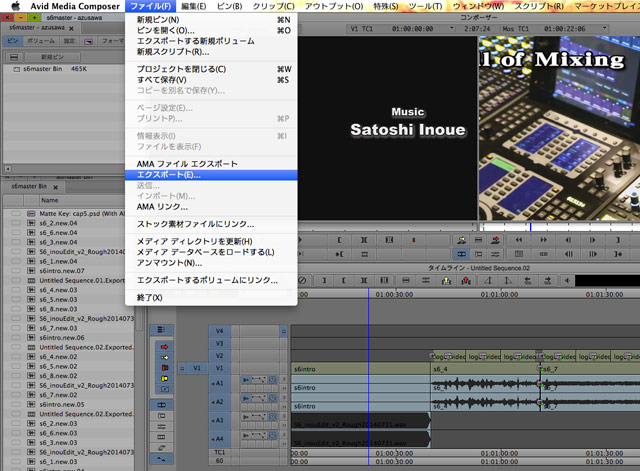Step one frame forward in record monitor
Viewport: 640px width, 471px height.
coord(592,240)
